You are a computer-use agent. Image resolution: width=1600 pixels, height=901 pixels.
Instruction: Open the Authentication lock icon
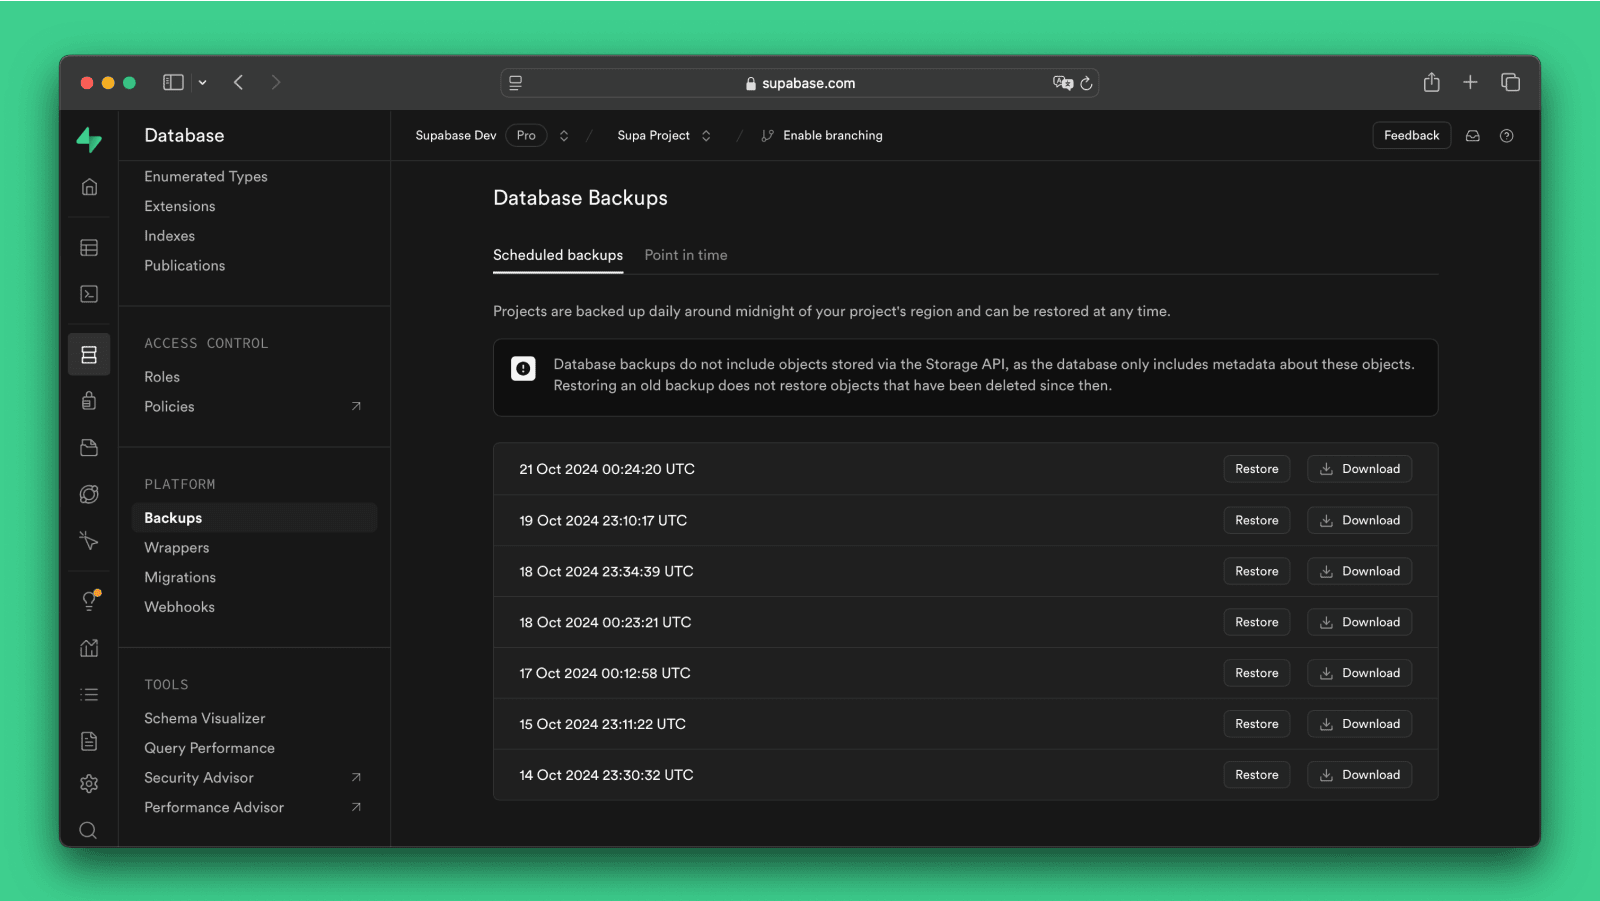[x=89, y=401]
